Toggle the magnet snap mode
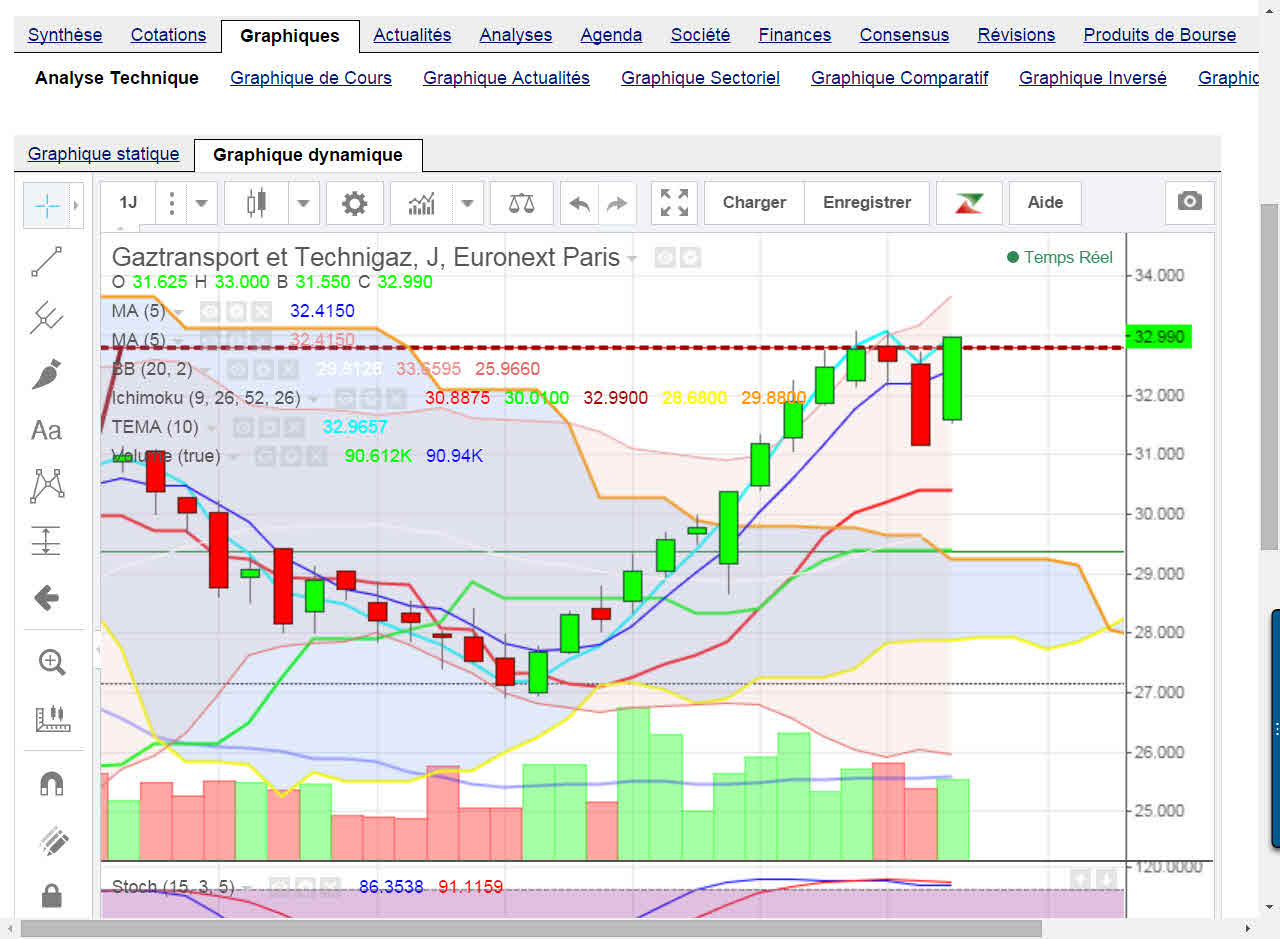This screenshot has width=1280, height=939. pos(51,784)
